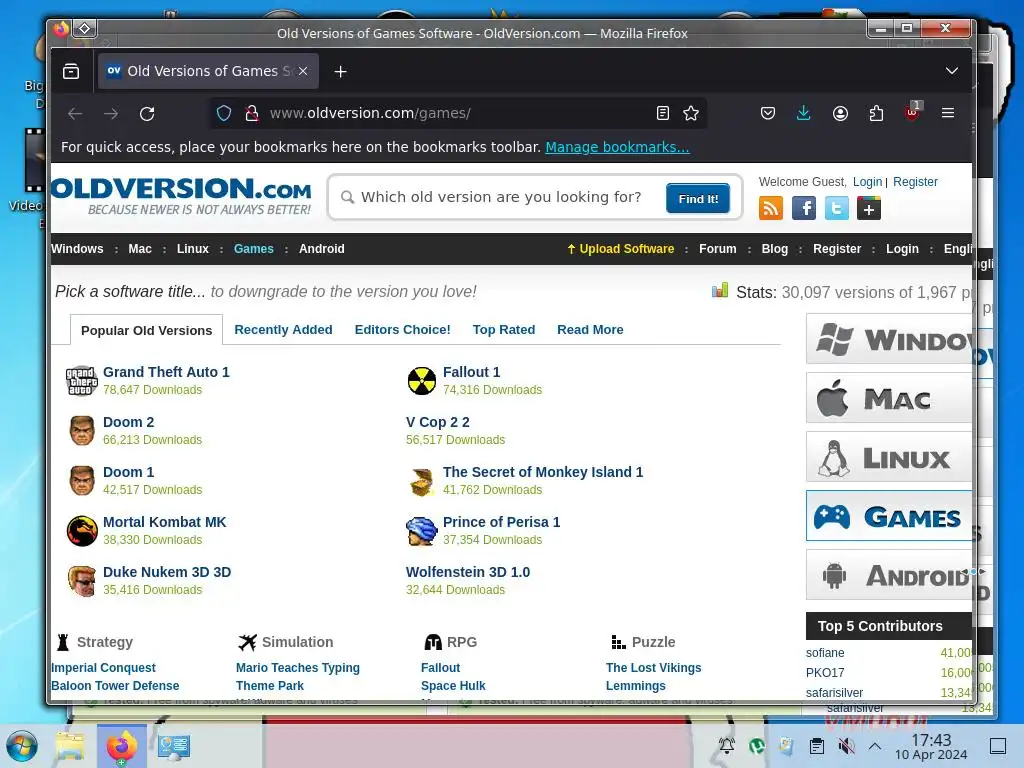Open the Windows Start button

(x=22, y=746)
